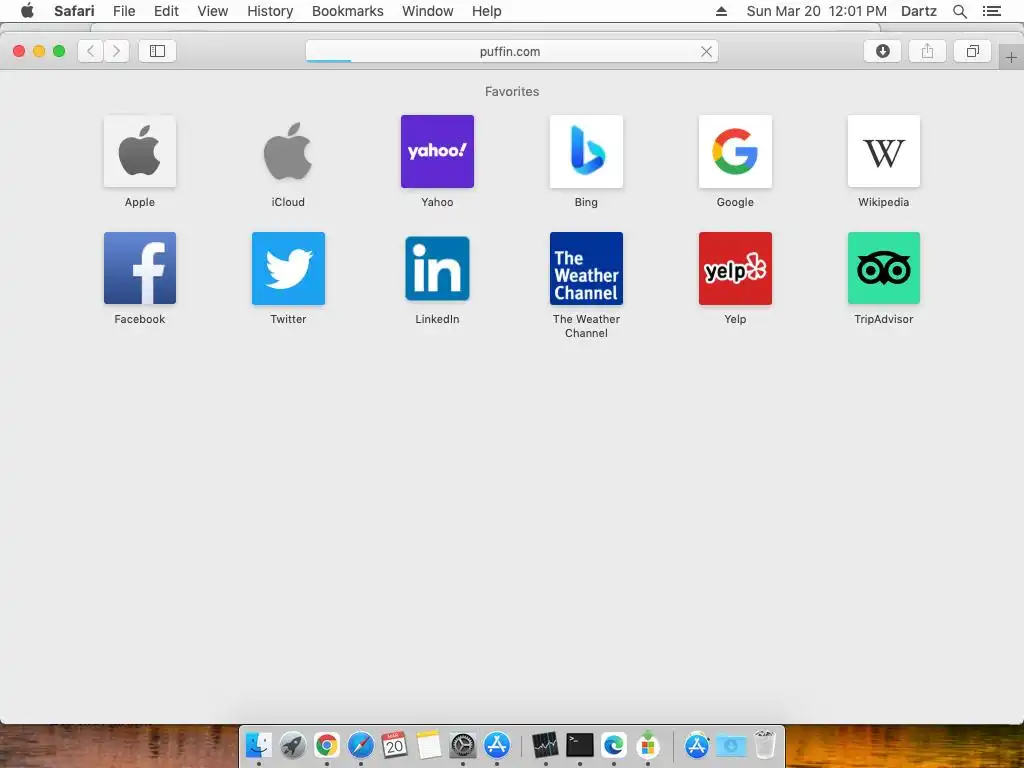Open Terminal from the Dock
Viewport: 1024px width, 768px height.
579,745
